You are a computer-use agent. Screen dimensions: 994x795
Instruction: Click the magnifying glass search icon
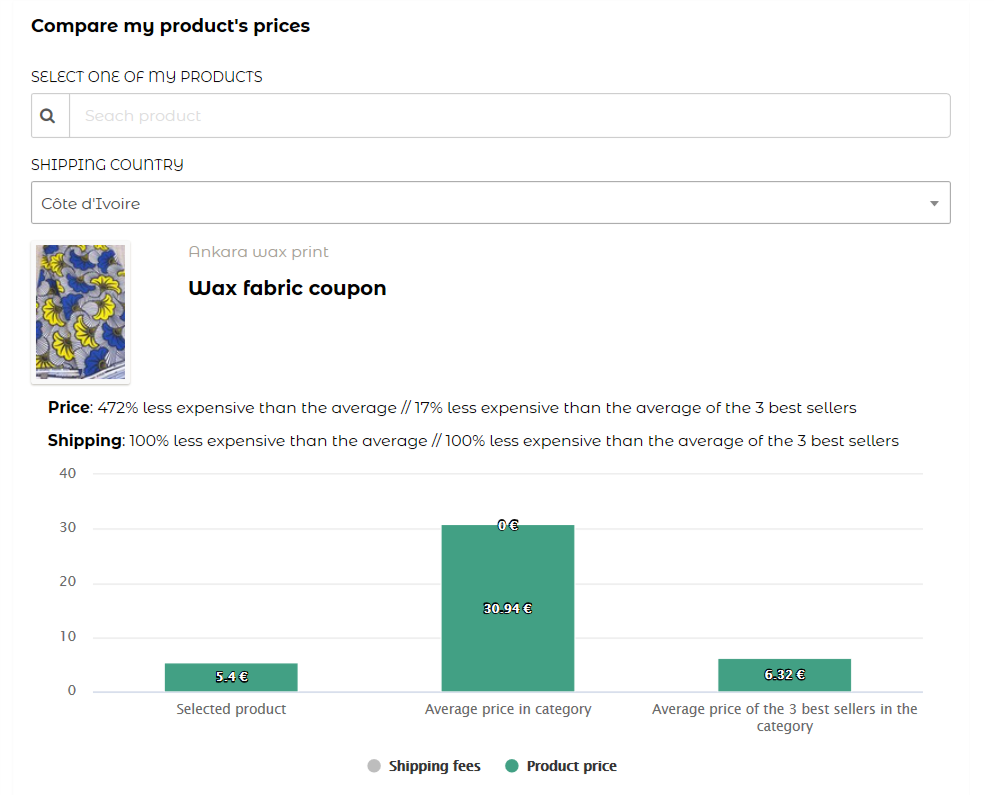point(48,116)
